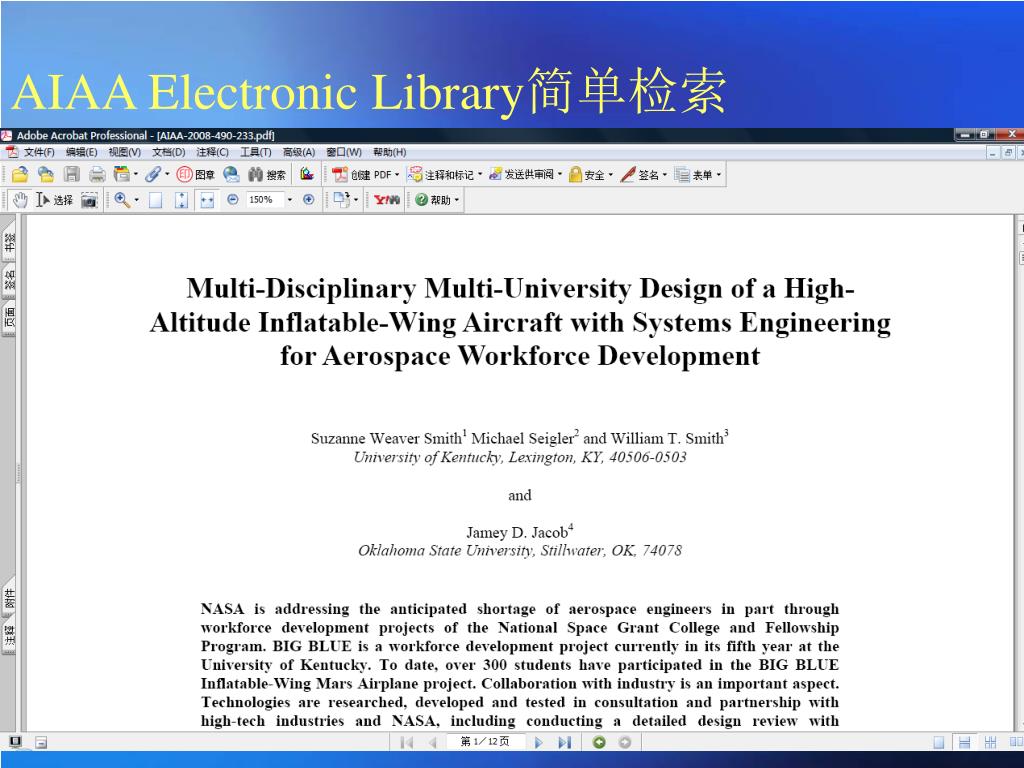
Task: Click the zoom out minus button
Action: [232, 200]
